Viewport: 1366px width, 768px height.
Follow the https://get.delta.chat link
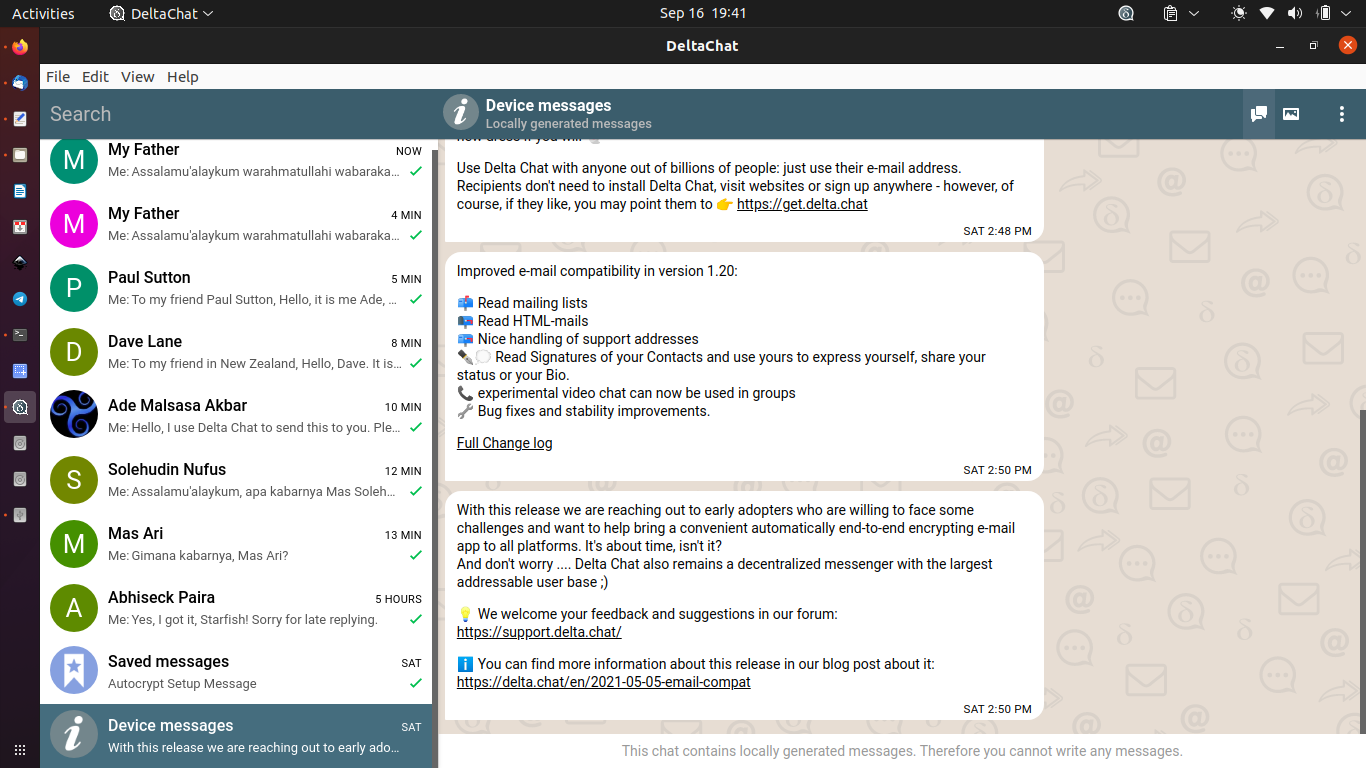[802, 204]
